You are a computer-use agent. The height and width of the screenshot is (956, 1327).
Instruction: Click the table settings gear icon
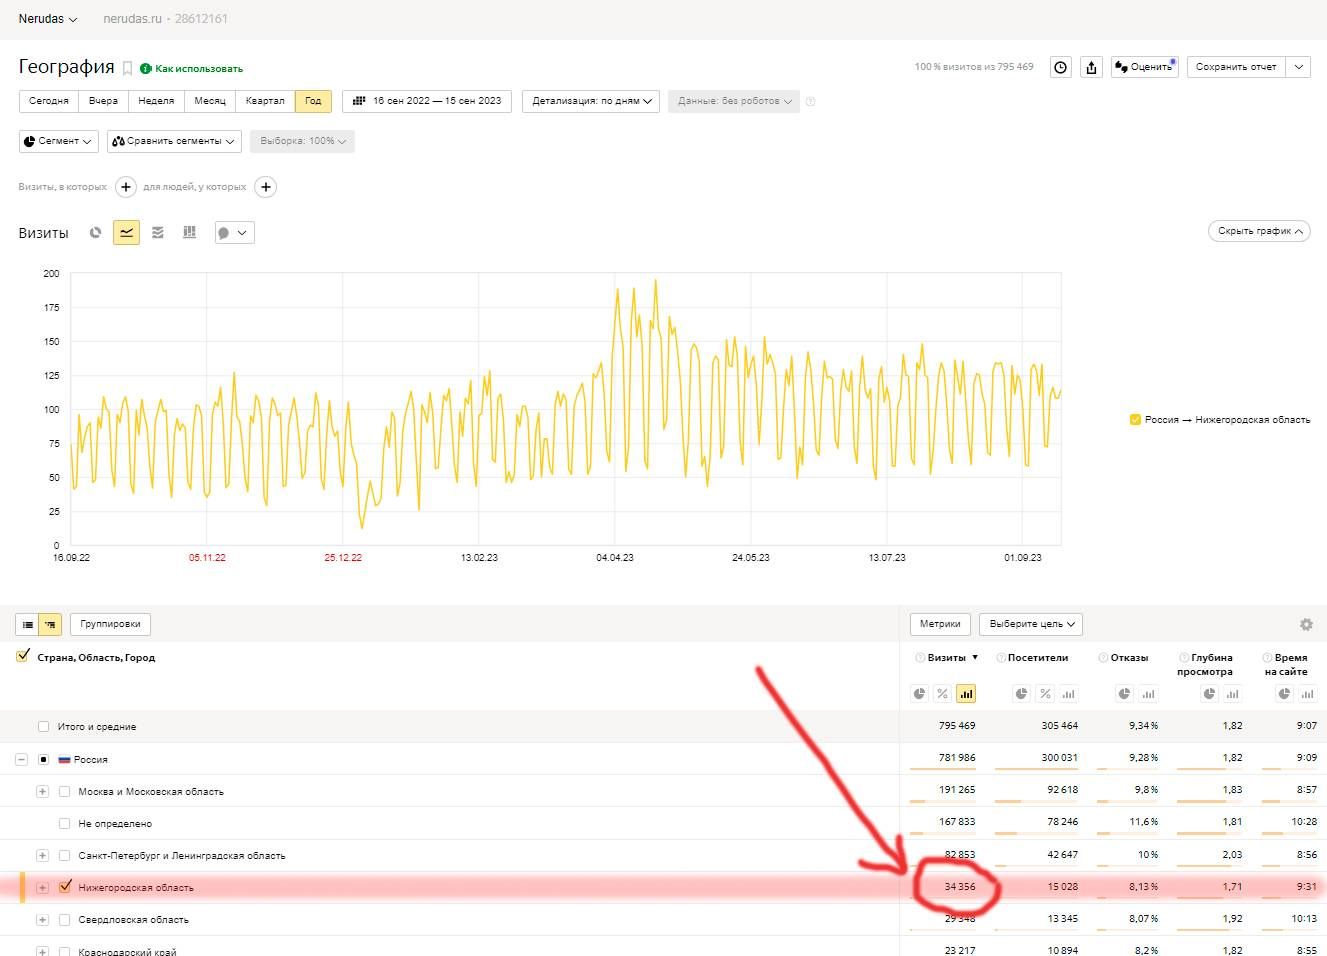(1306, 624)
